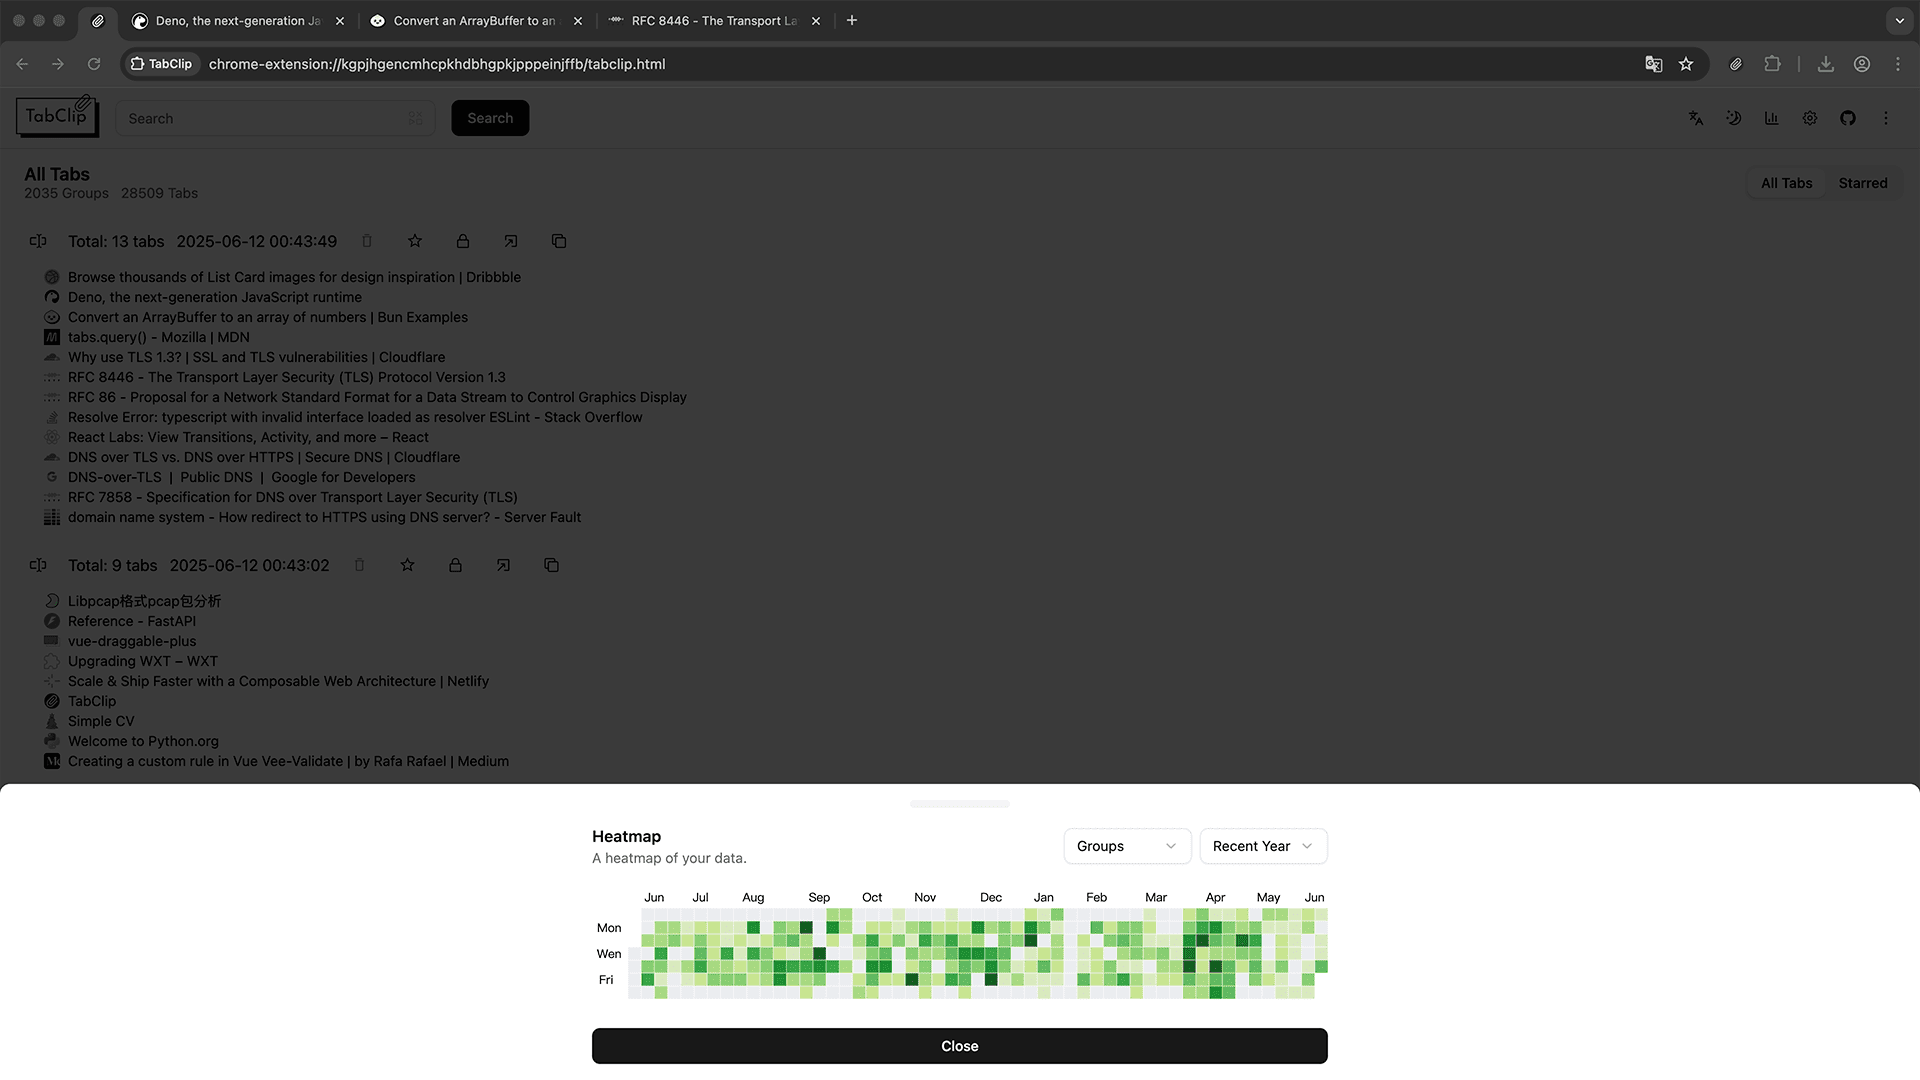Open the Groups dropdown in Heatmap
This screenshot has height=1080, width=1920.
1126,846
